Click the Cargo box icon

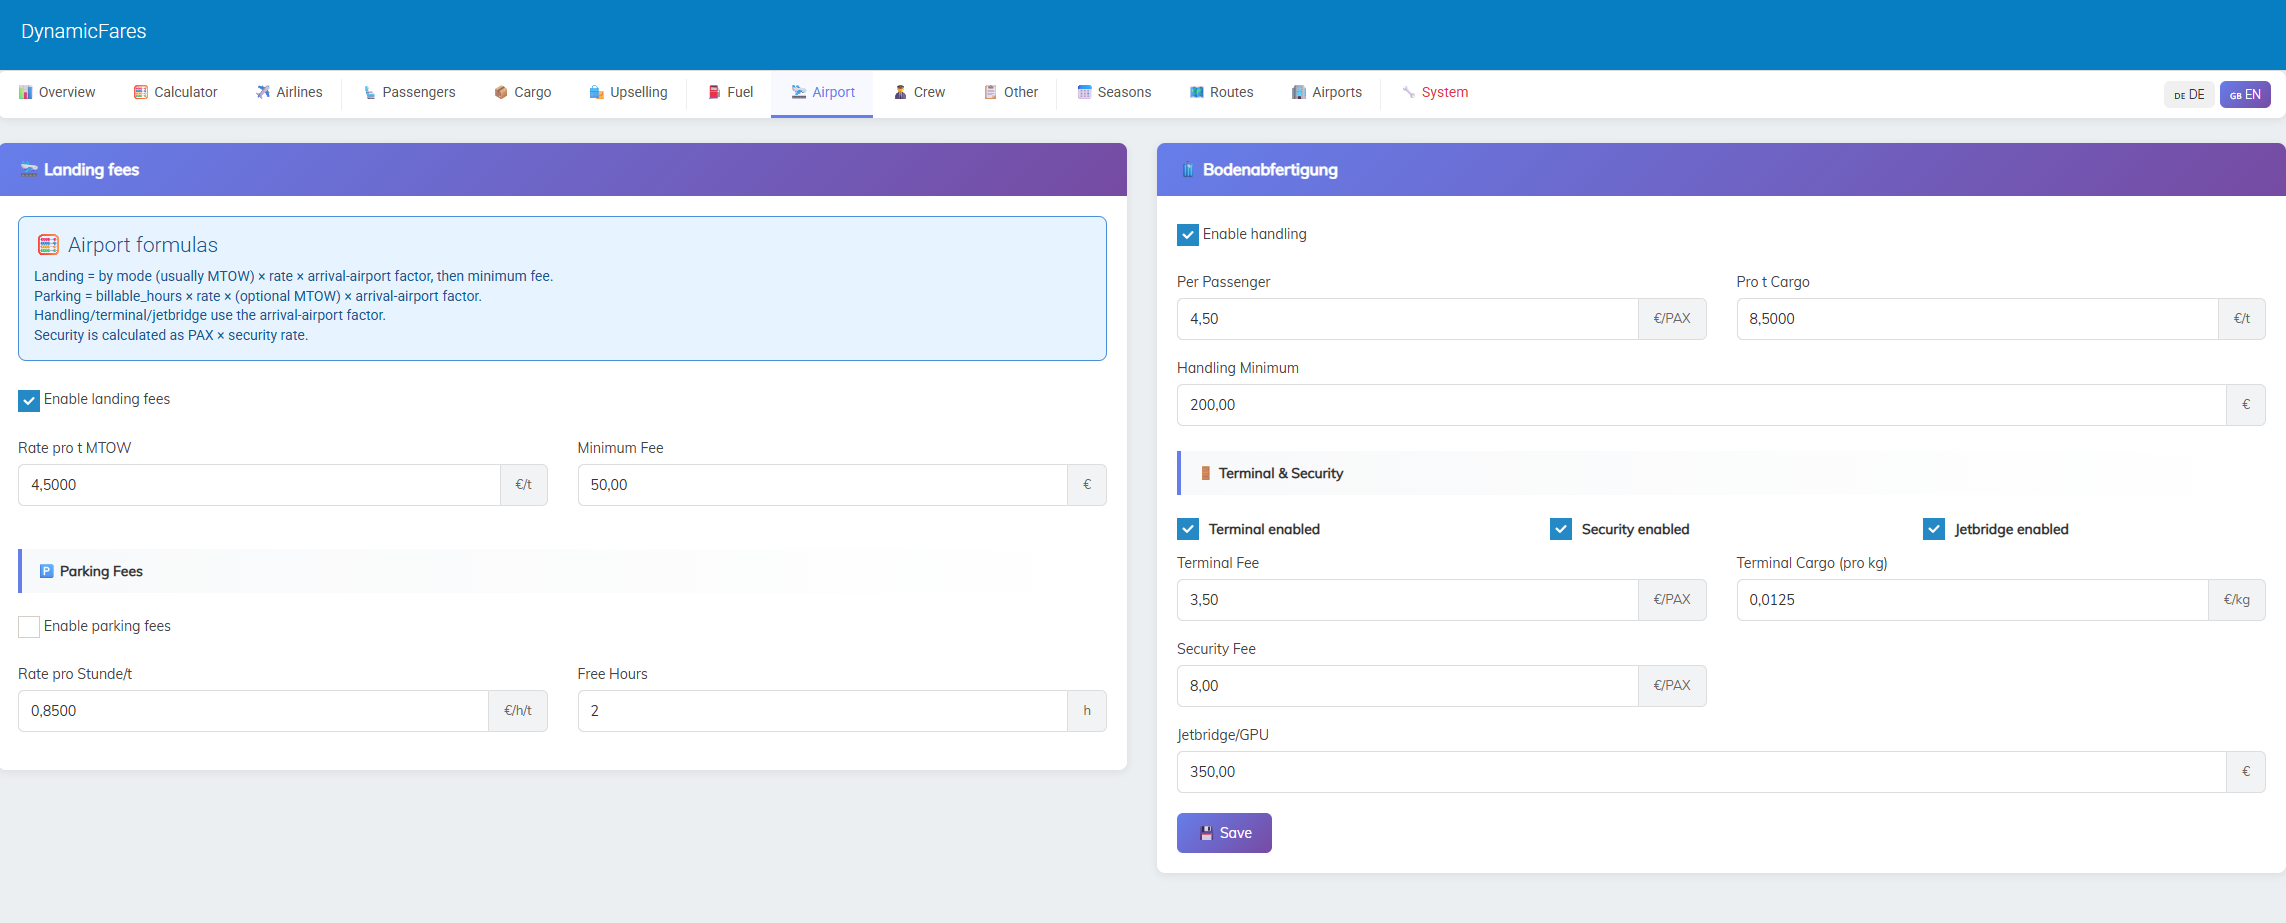501,93
